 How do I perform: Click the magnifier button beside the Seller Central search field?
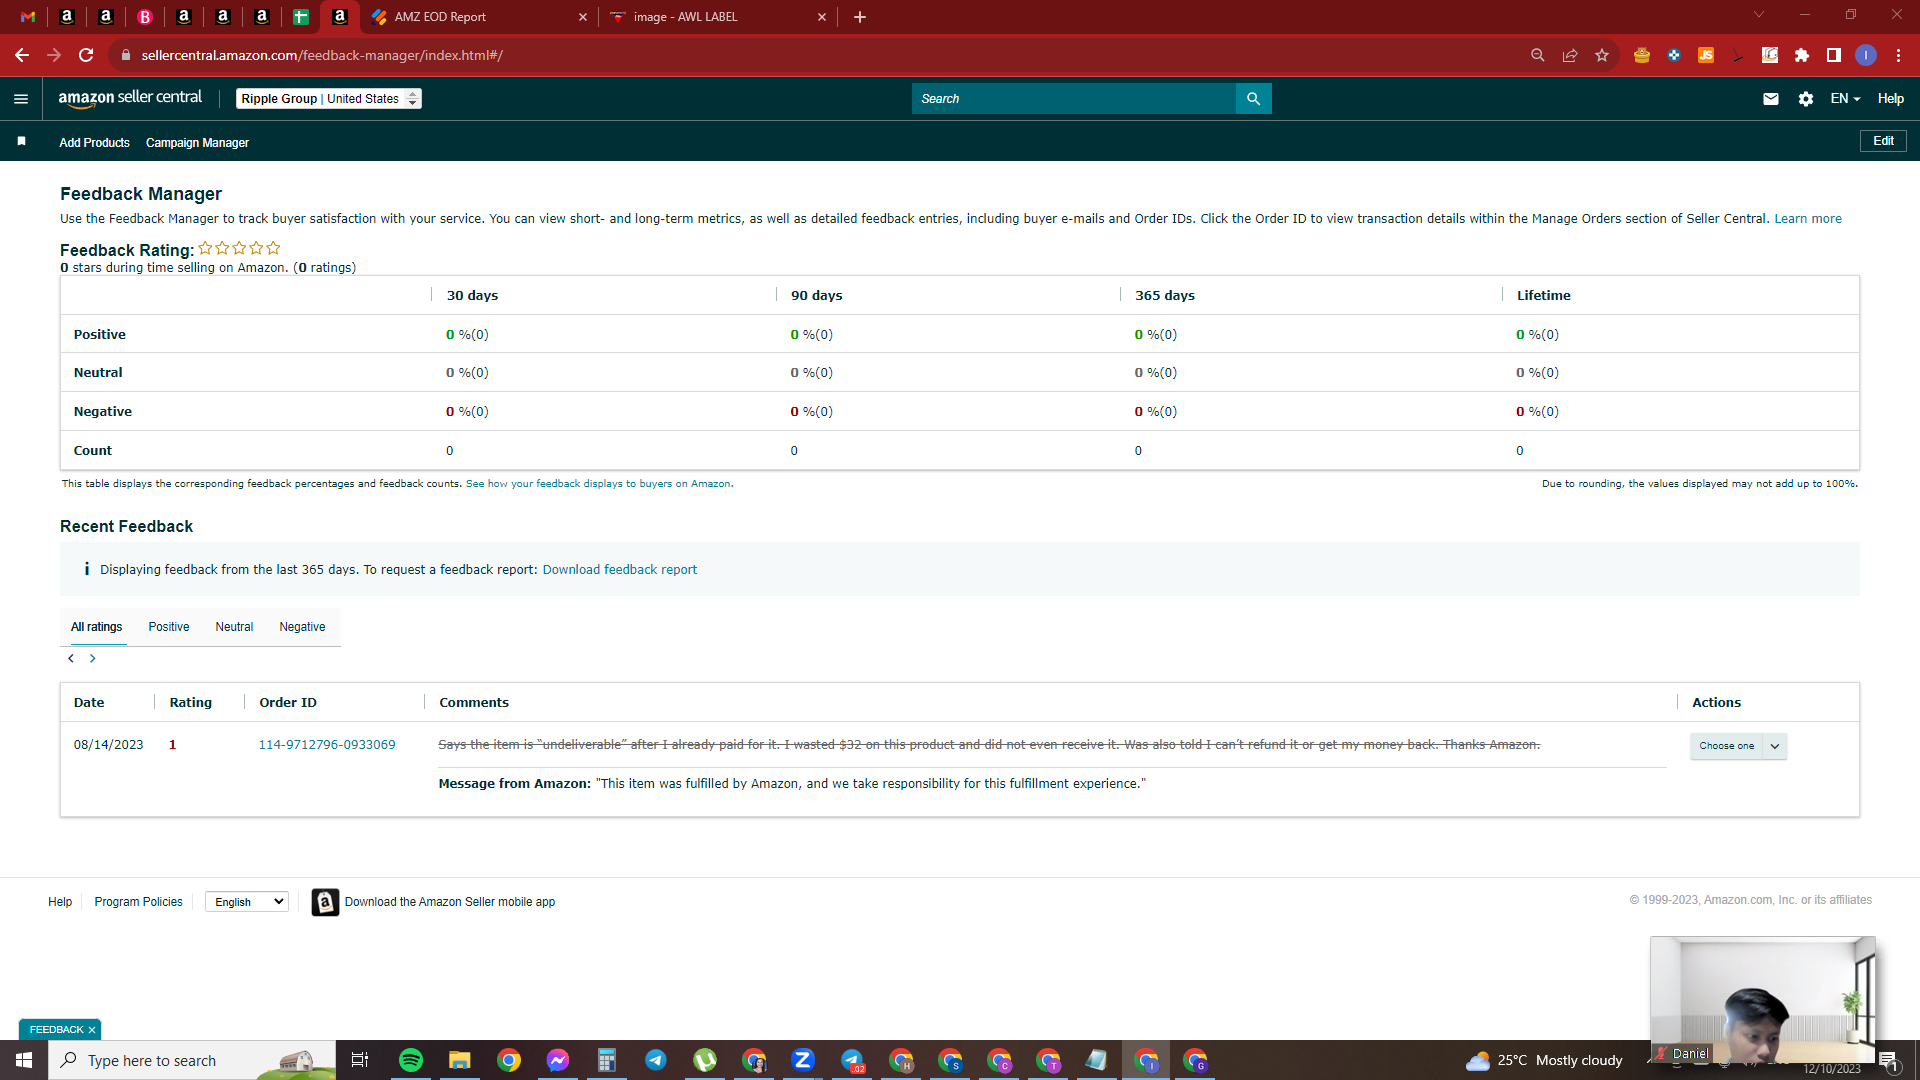[1253, 99]
